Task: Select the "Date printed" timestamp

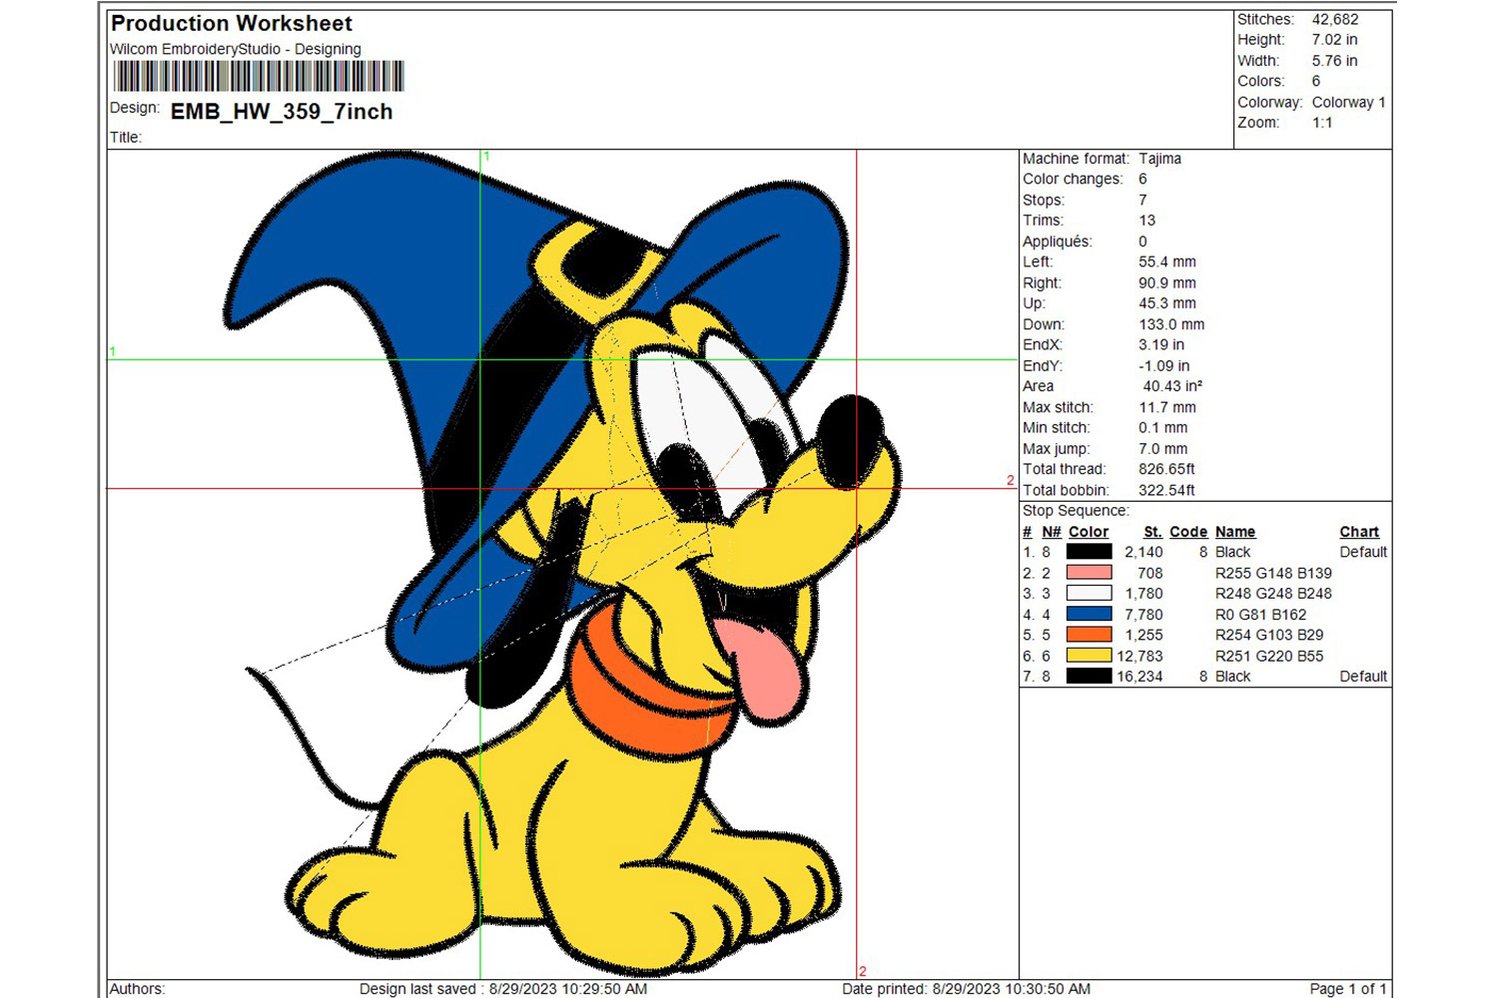Action: [x=966, y=989]
